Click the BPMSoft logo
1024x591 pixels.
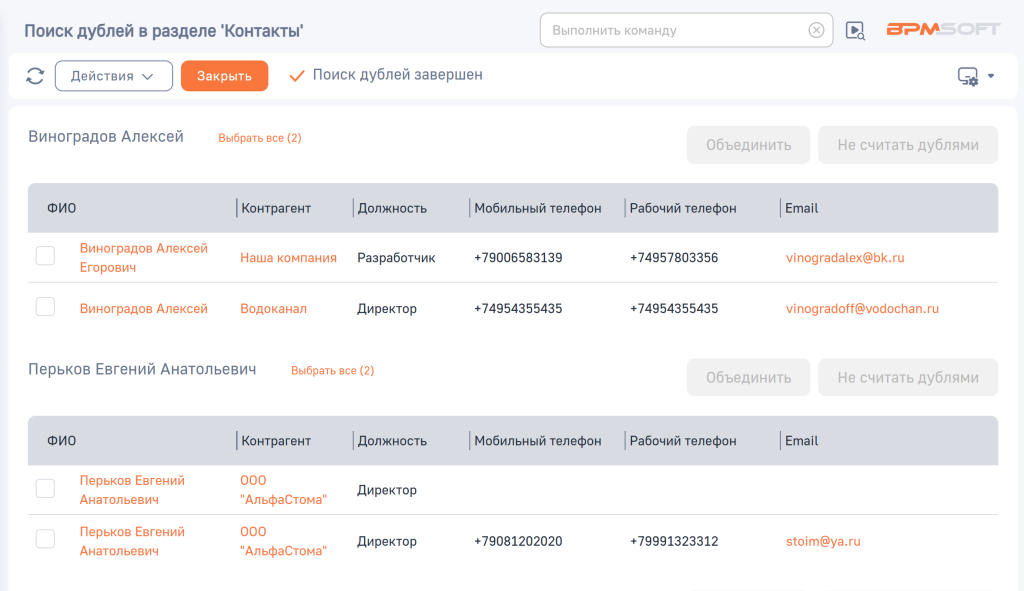pos(943,30)
